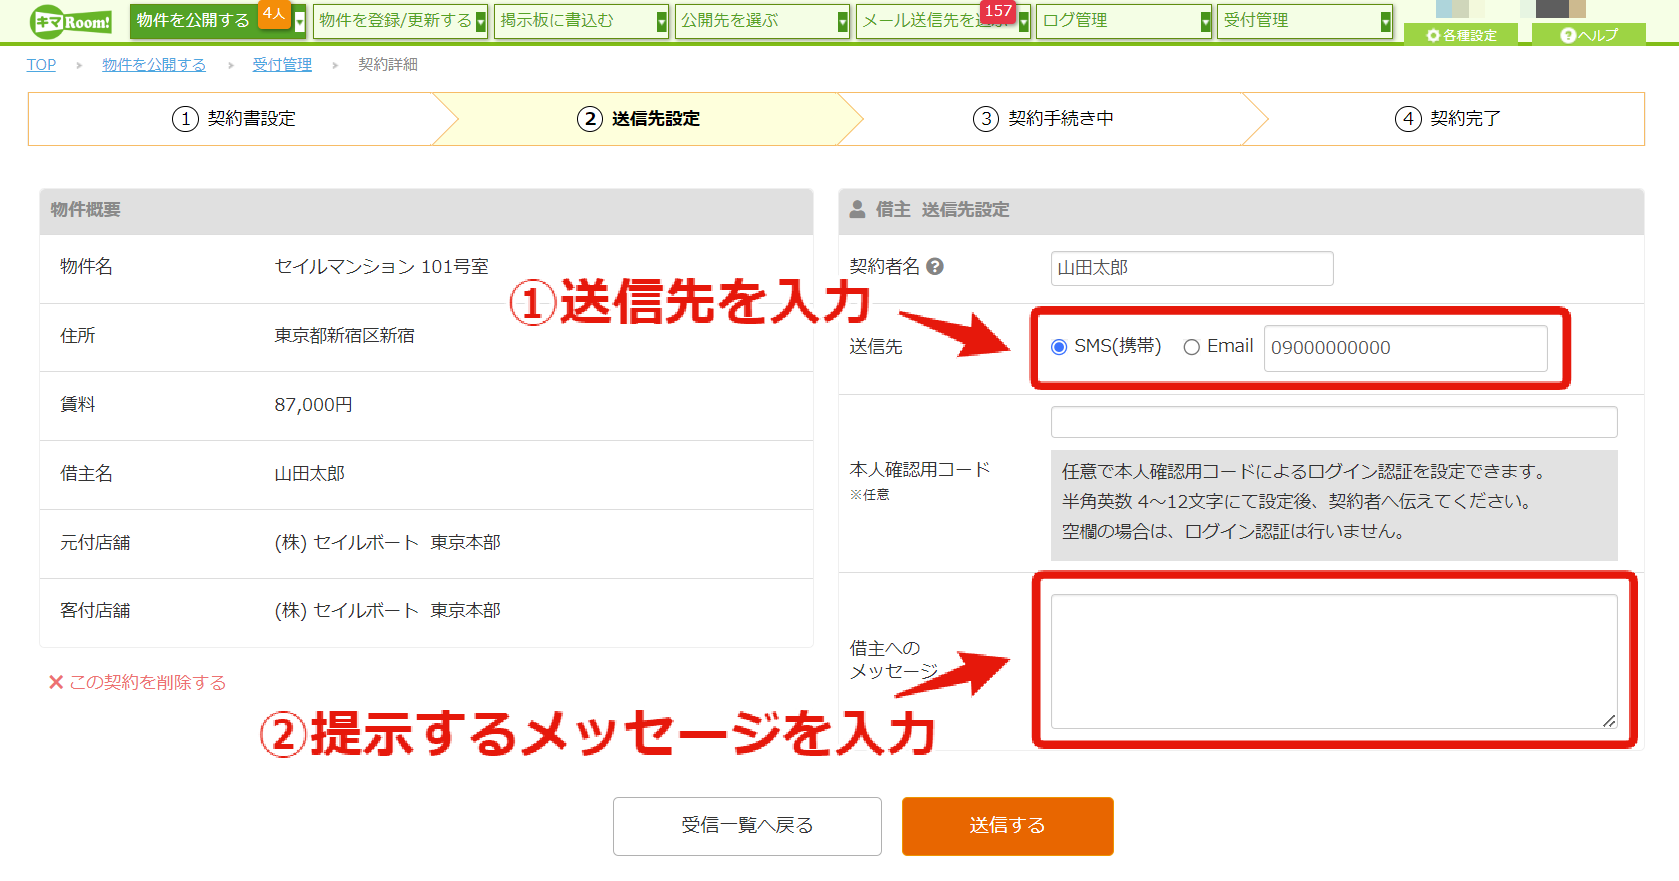Click the 山田太郎 borrower name value
Screen dimensions: 1679x881
coord(310,474)
